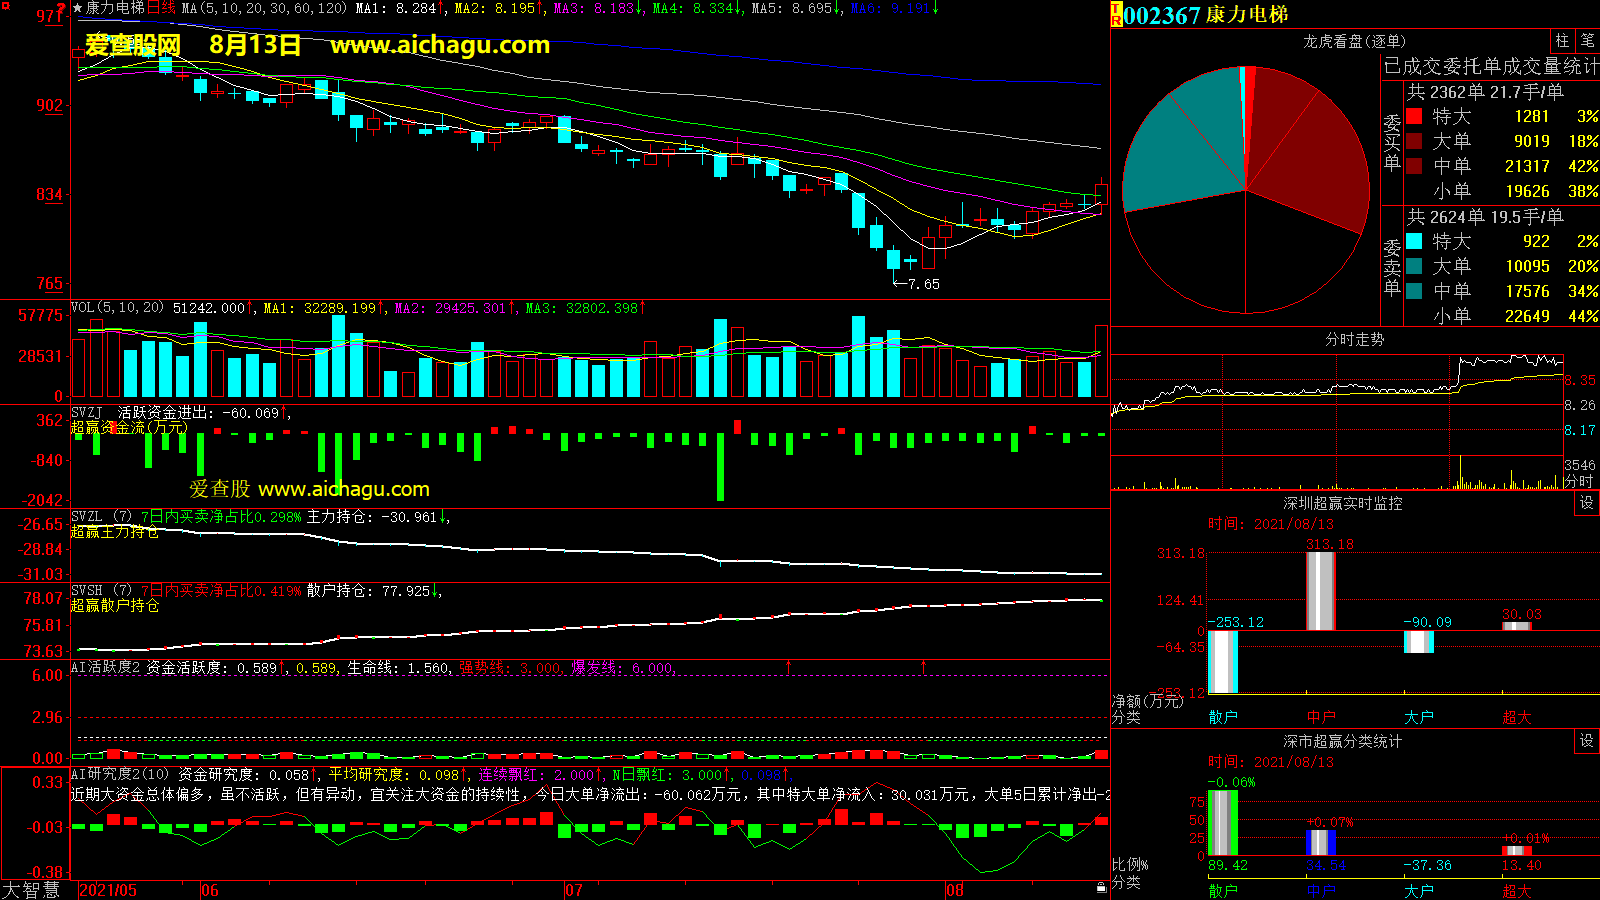Open VOL(5,10,20) indicator parameters
The image size is (1600, 900).
pyautogui.click(x=117, y=308)
